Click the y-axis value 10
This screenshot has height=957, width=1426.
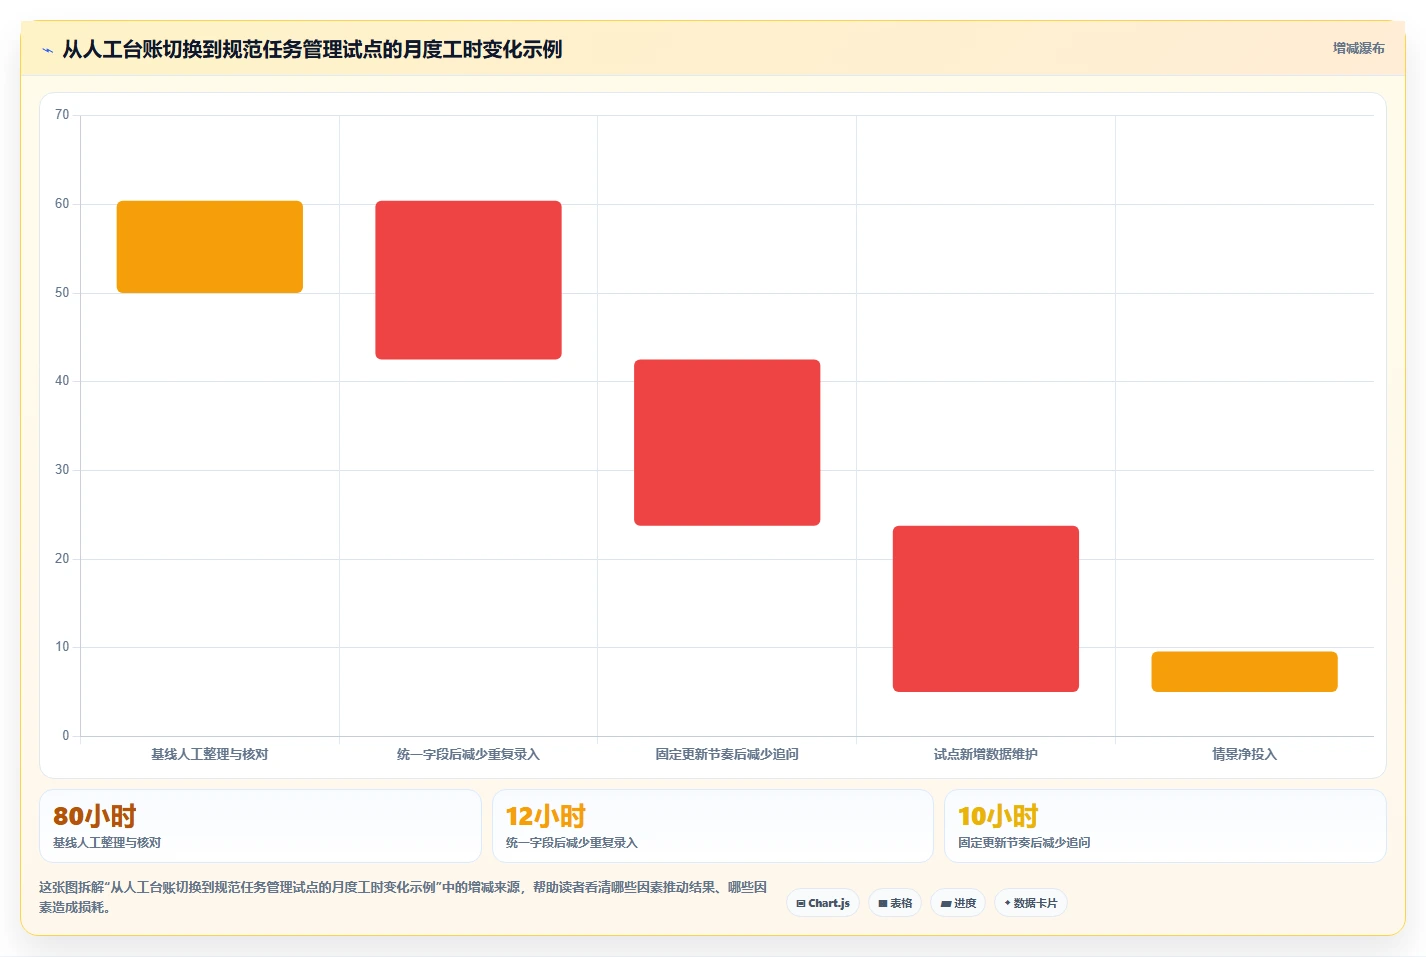[62, 647]
